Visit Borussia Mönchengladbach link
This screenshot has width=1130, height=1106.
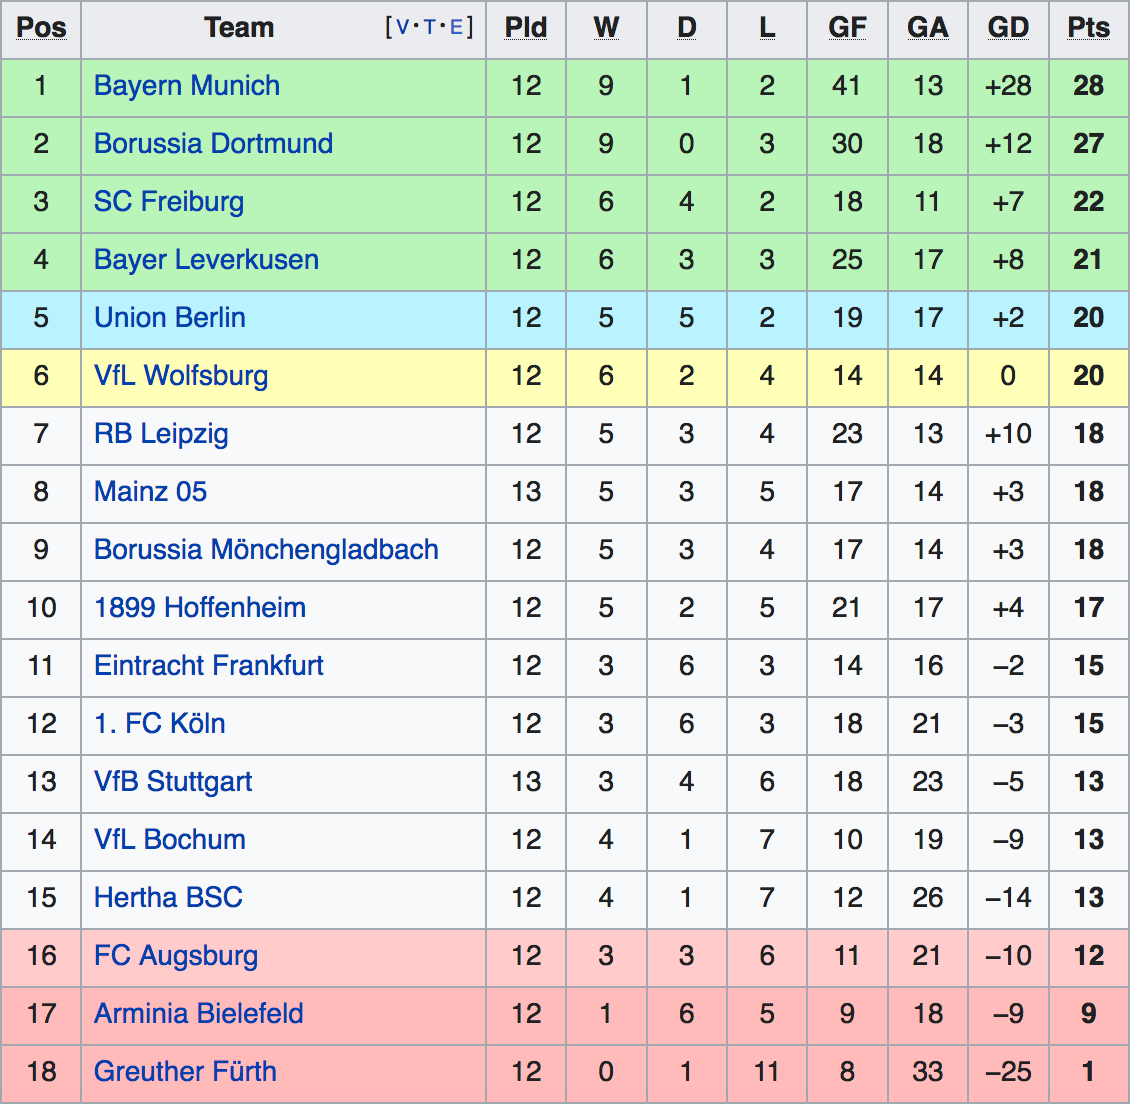click(266, 550)
